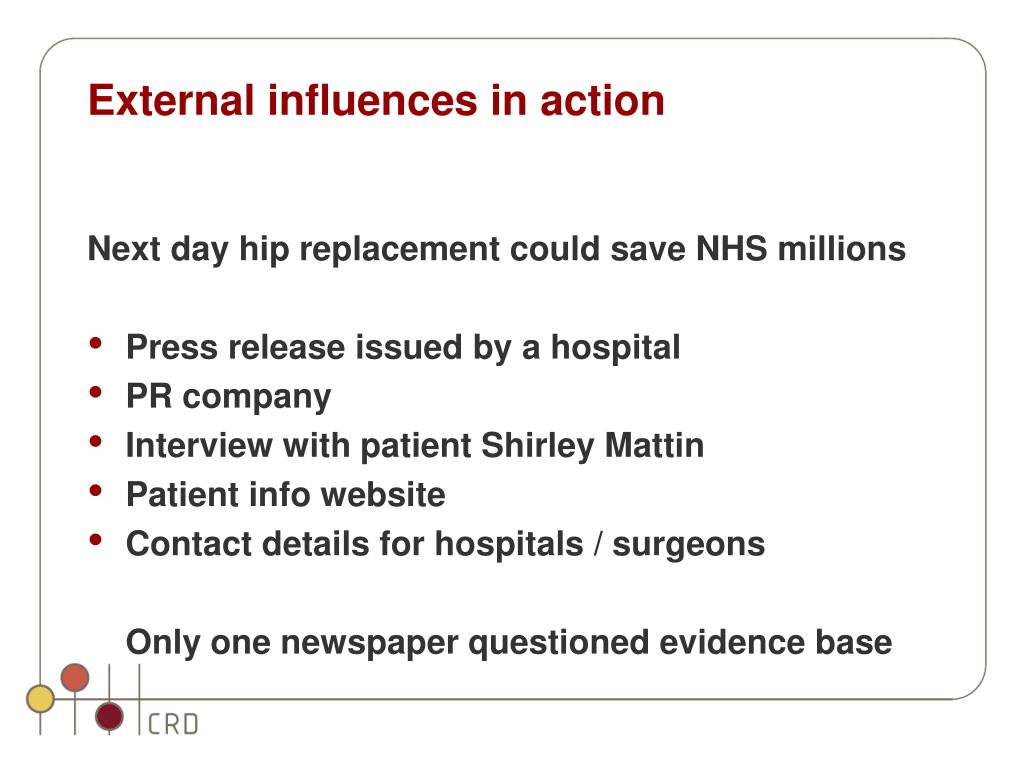Click the word NHS in headline
This screenshot has width=1024, height=768.
click(x=731, y=249)
